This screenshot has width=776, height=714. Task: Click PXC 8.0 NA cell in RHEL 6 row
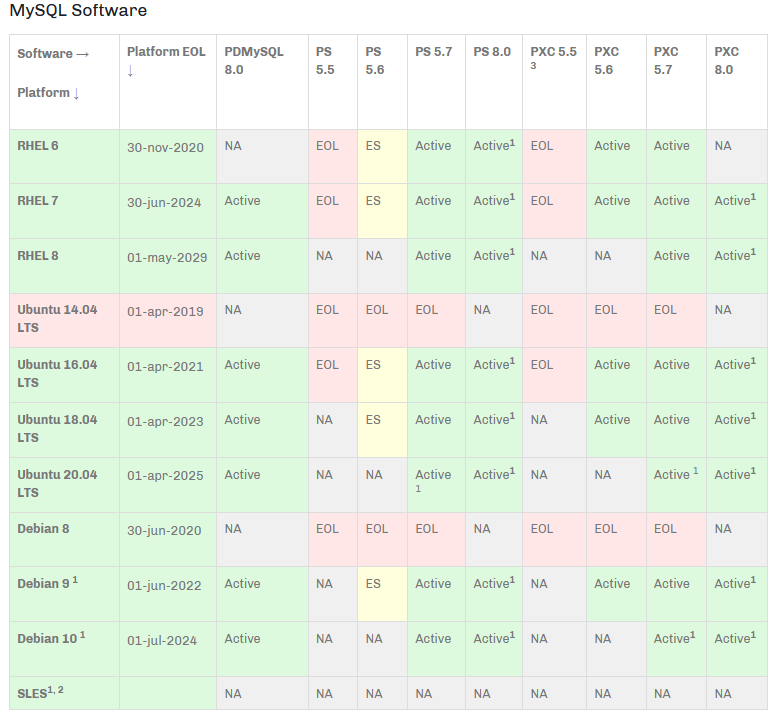tap(737, 157)
